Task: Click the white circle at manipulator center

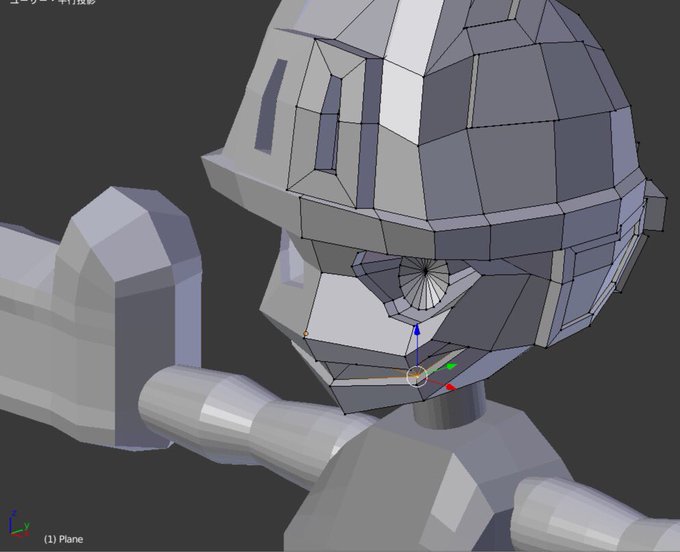Action: point(417,377)
